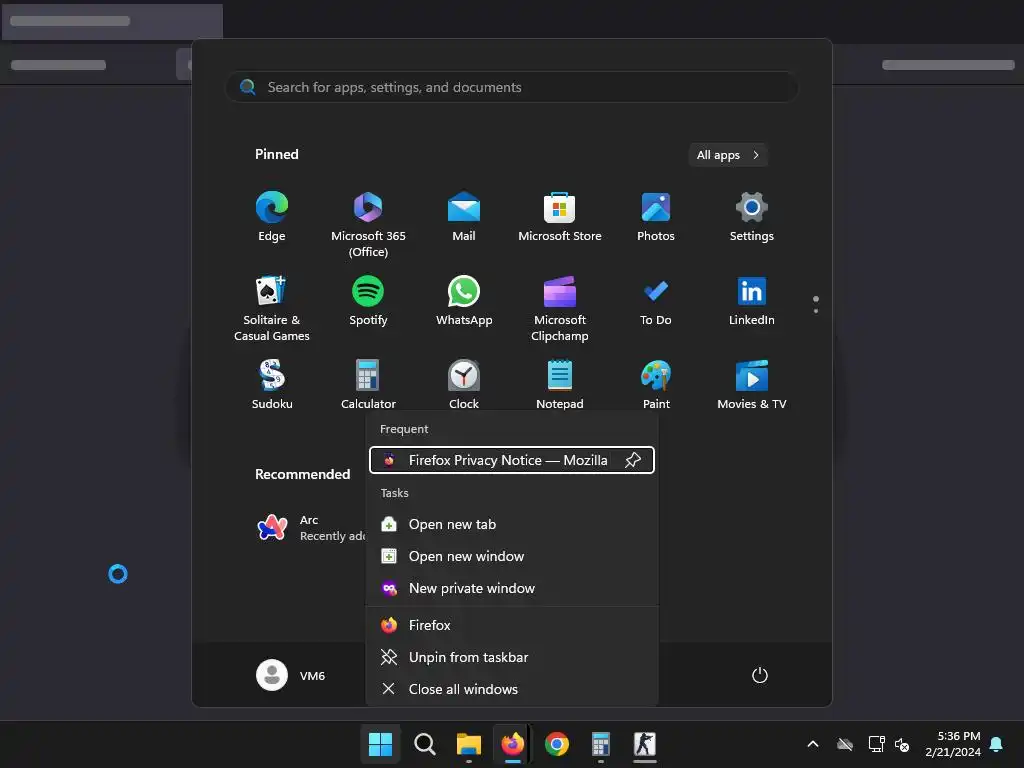Go to next pinned apps page dots
Screen dimensions: 1024x768
click(x=816, y=304)
